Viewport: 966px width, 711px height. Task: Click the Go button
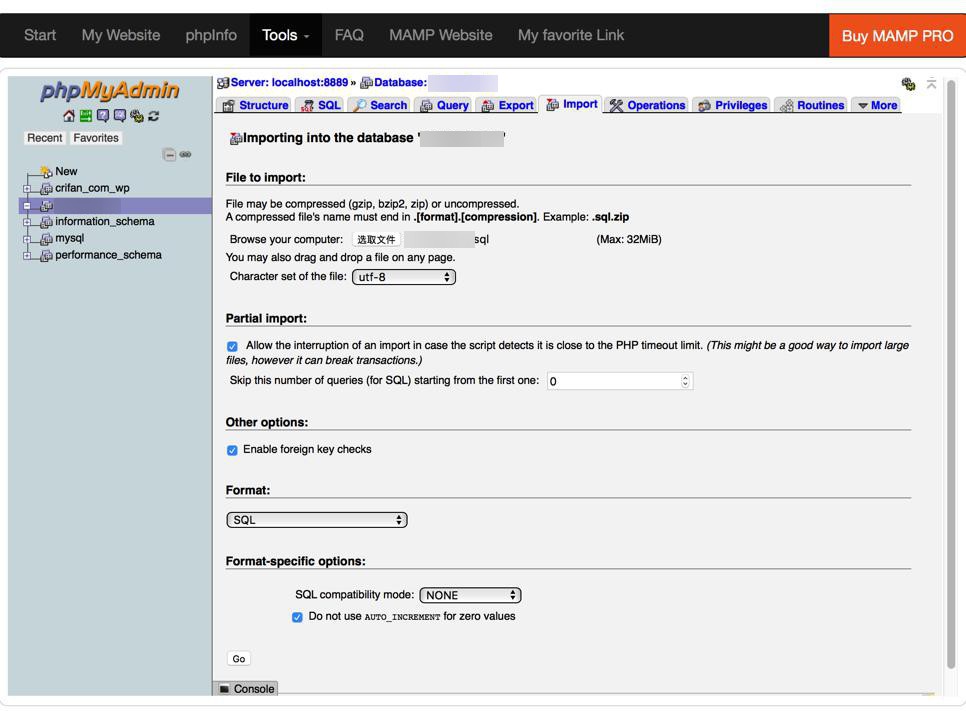[238, 659]
